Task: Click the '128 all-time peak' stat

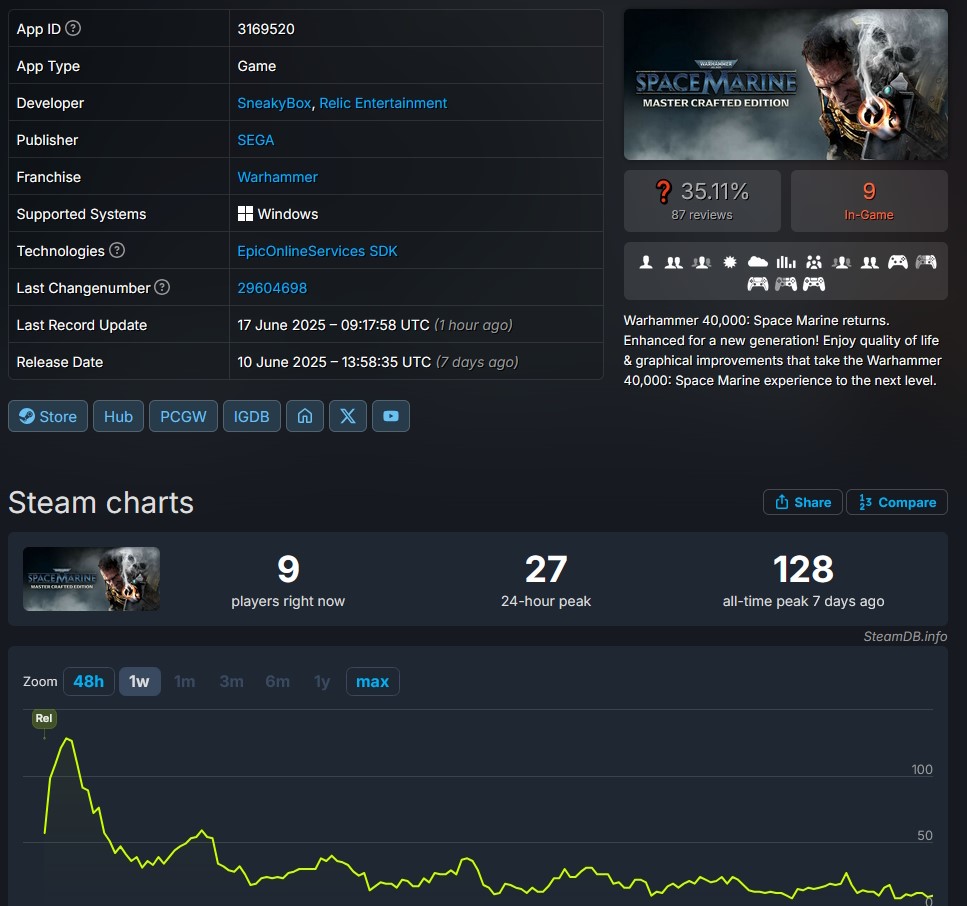Action: pyautogui.click(x=803, y=580)
